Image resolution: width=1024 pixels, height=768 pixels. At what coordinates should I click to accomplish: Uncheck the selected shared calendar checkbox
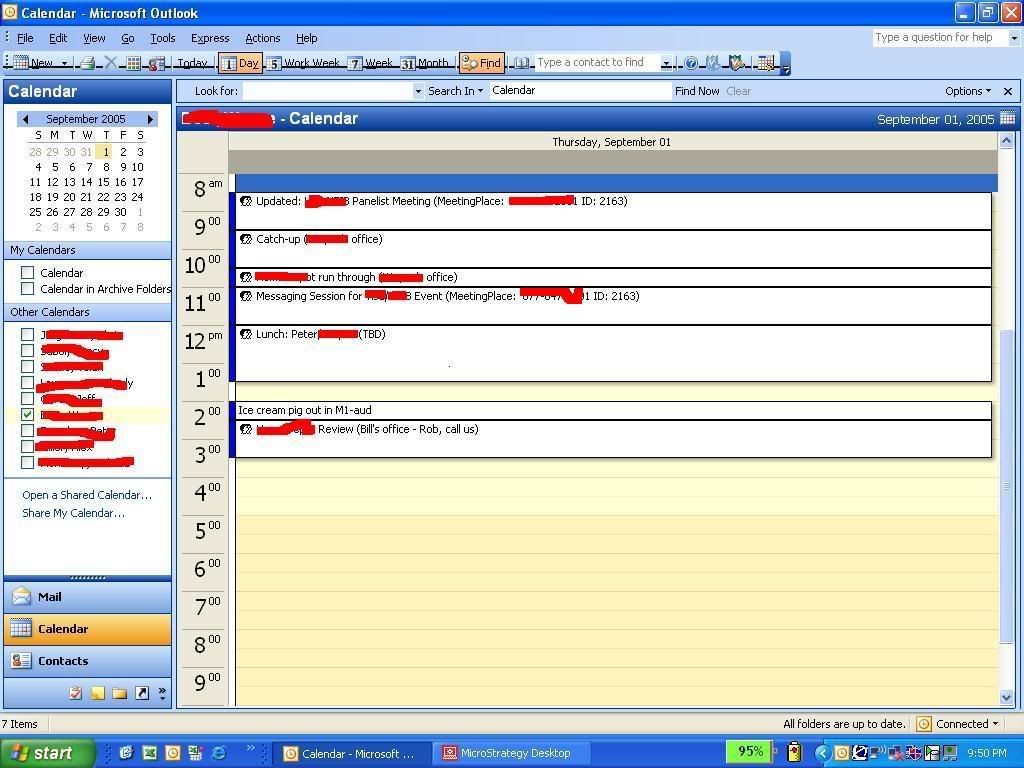pos(28,414)
